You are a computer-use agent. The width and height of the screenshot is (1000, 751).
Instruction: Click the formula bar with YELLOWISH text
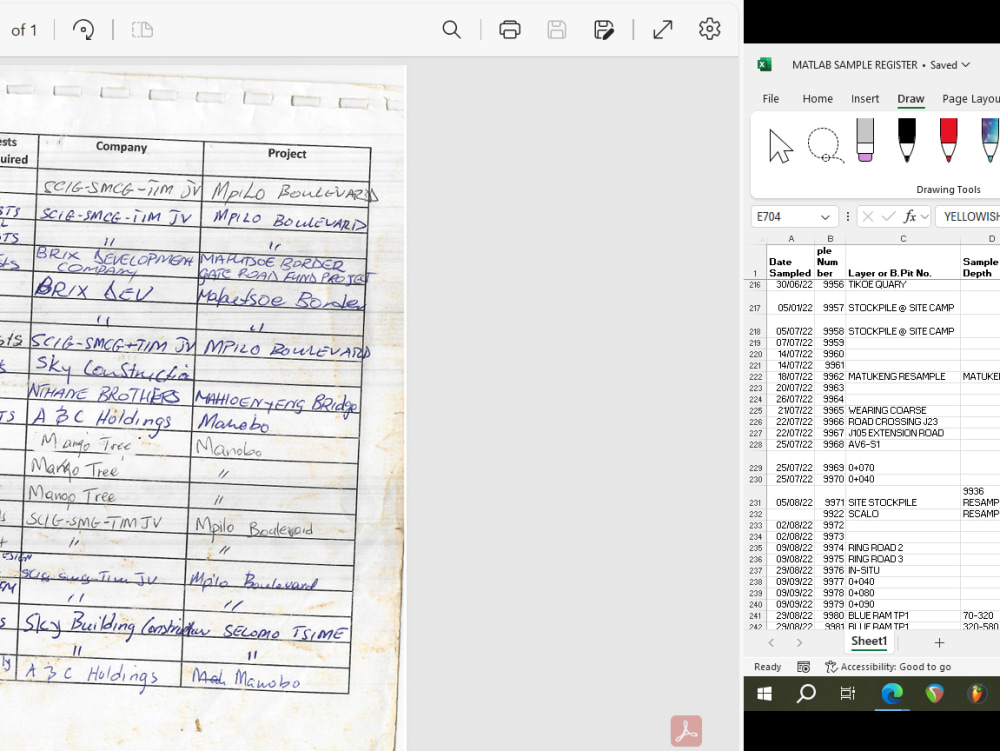pos(968,217)
